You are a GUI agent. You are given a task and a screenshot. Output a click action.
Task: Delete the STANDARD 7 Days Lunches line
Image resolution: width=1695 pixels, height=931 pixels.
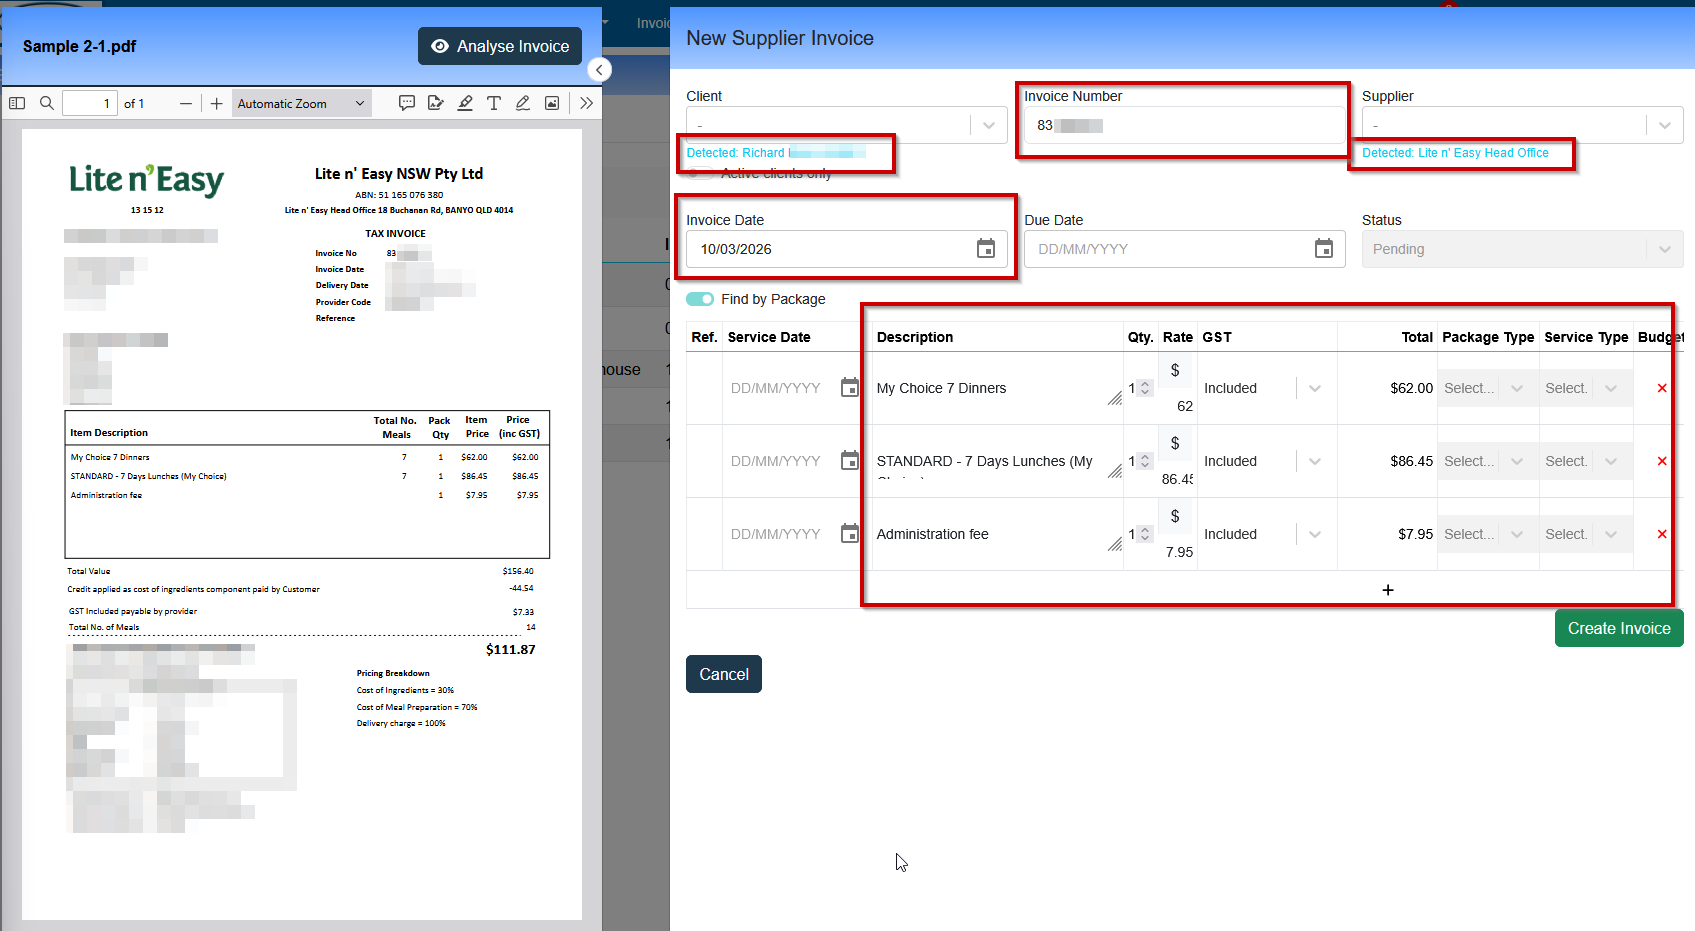1662,461
